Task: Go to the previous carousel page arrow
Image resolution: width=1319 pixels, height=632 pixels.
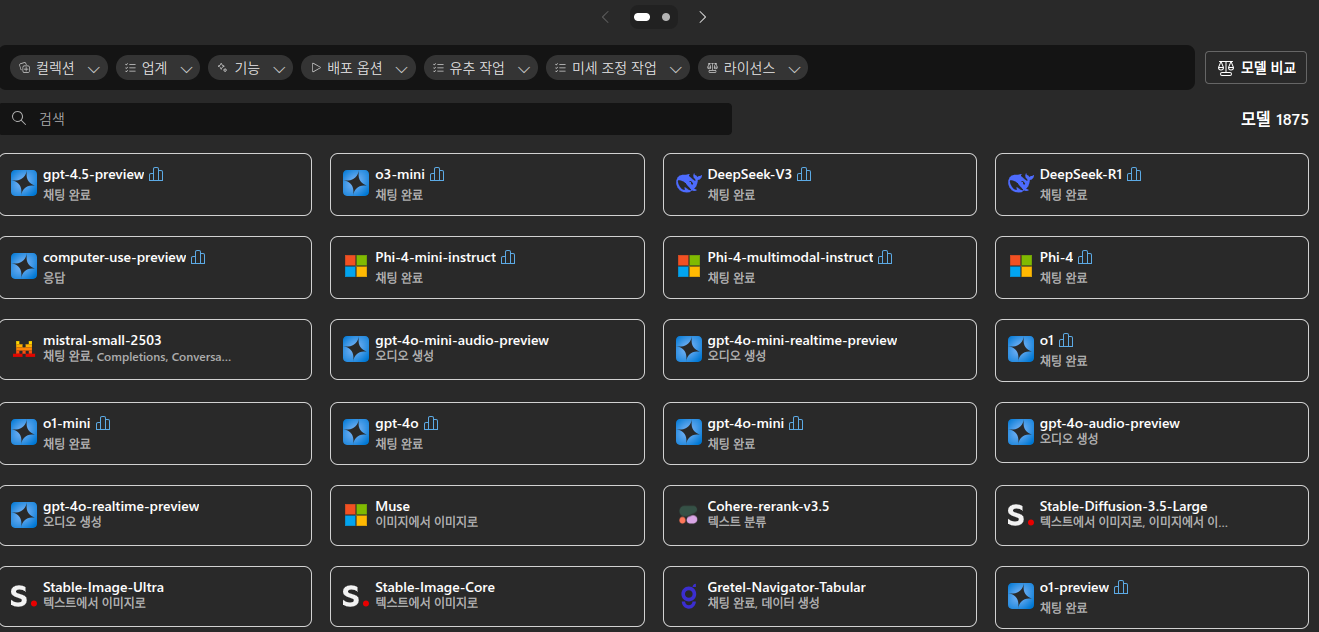Action: 605,17
